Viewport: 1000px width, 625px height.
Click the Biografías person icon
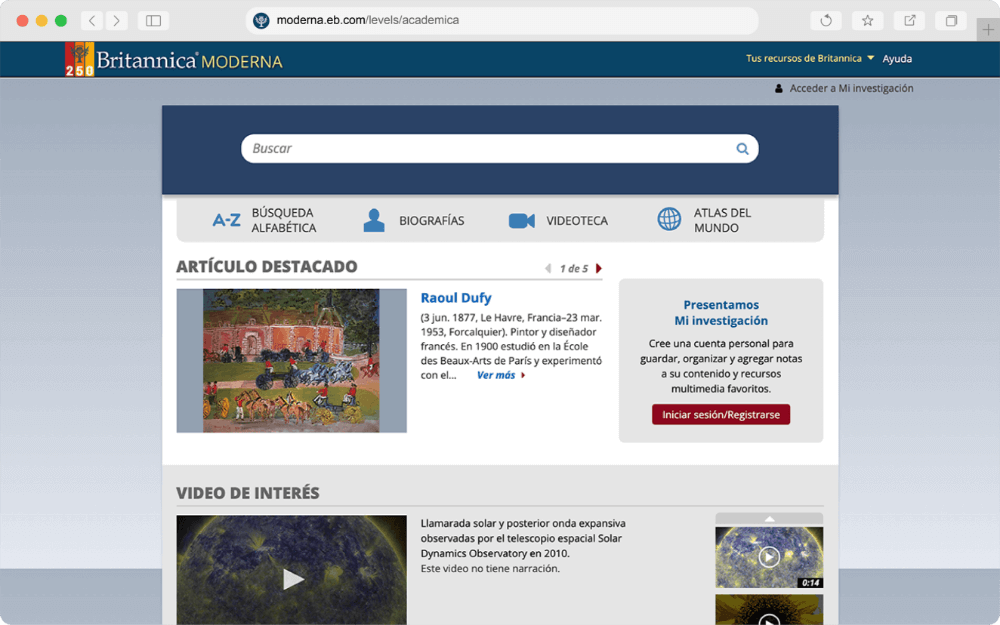tap(374, 220)
